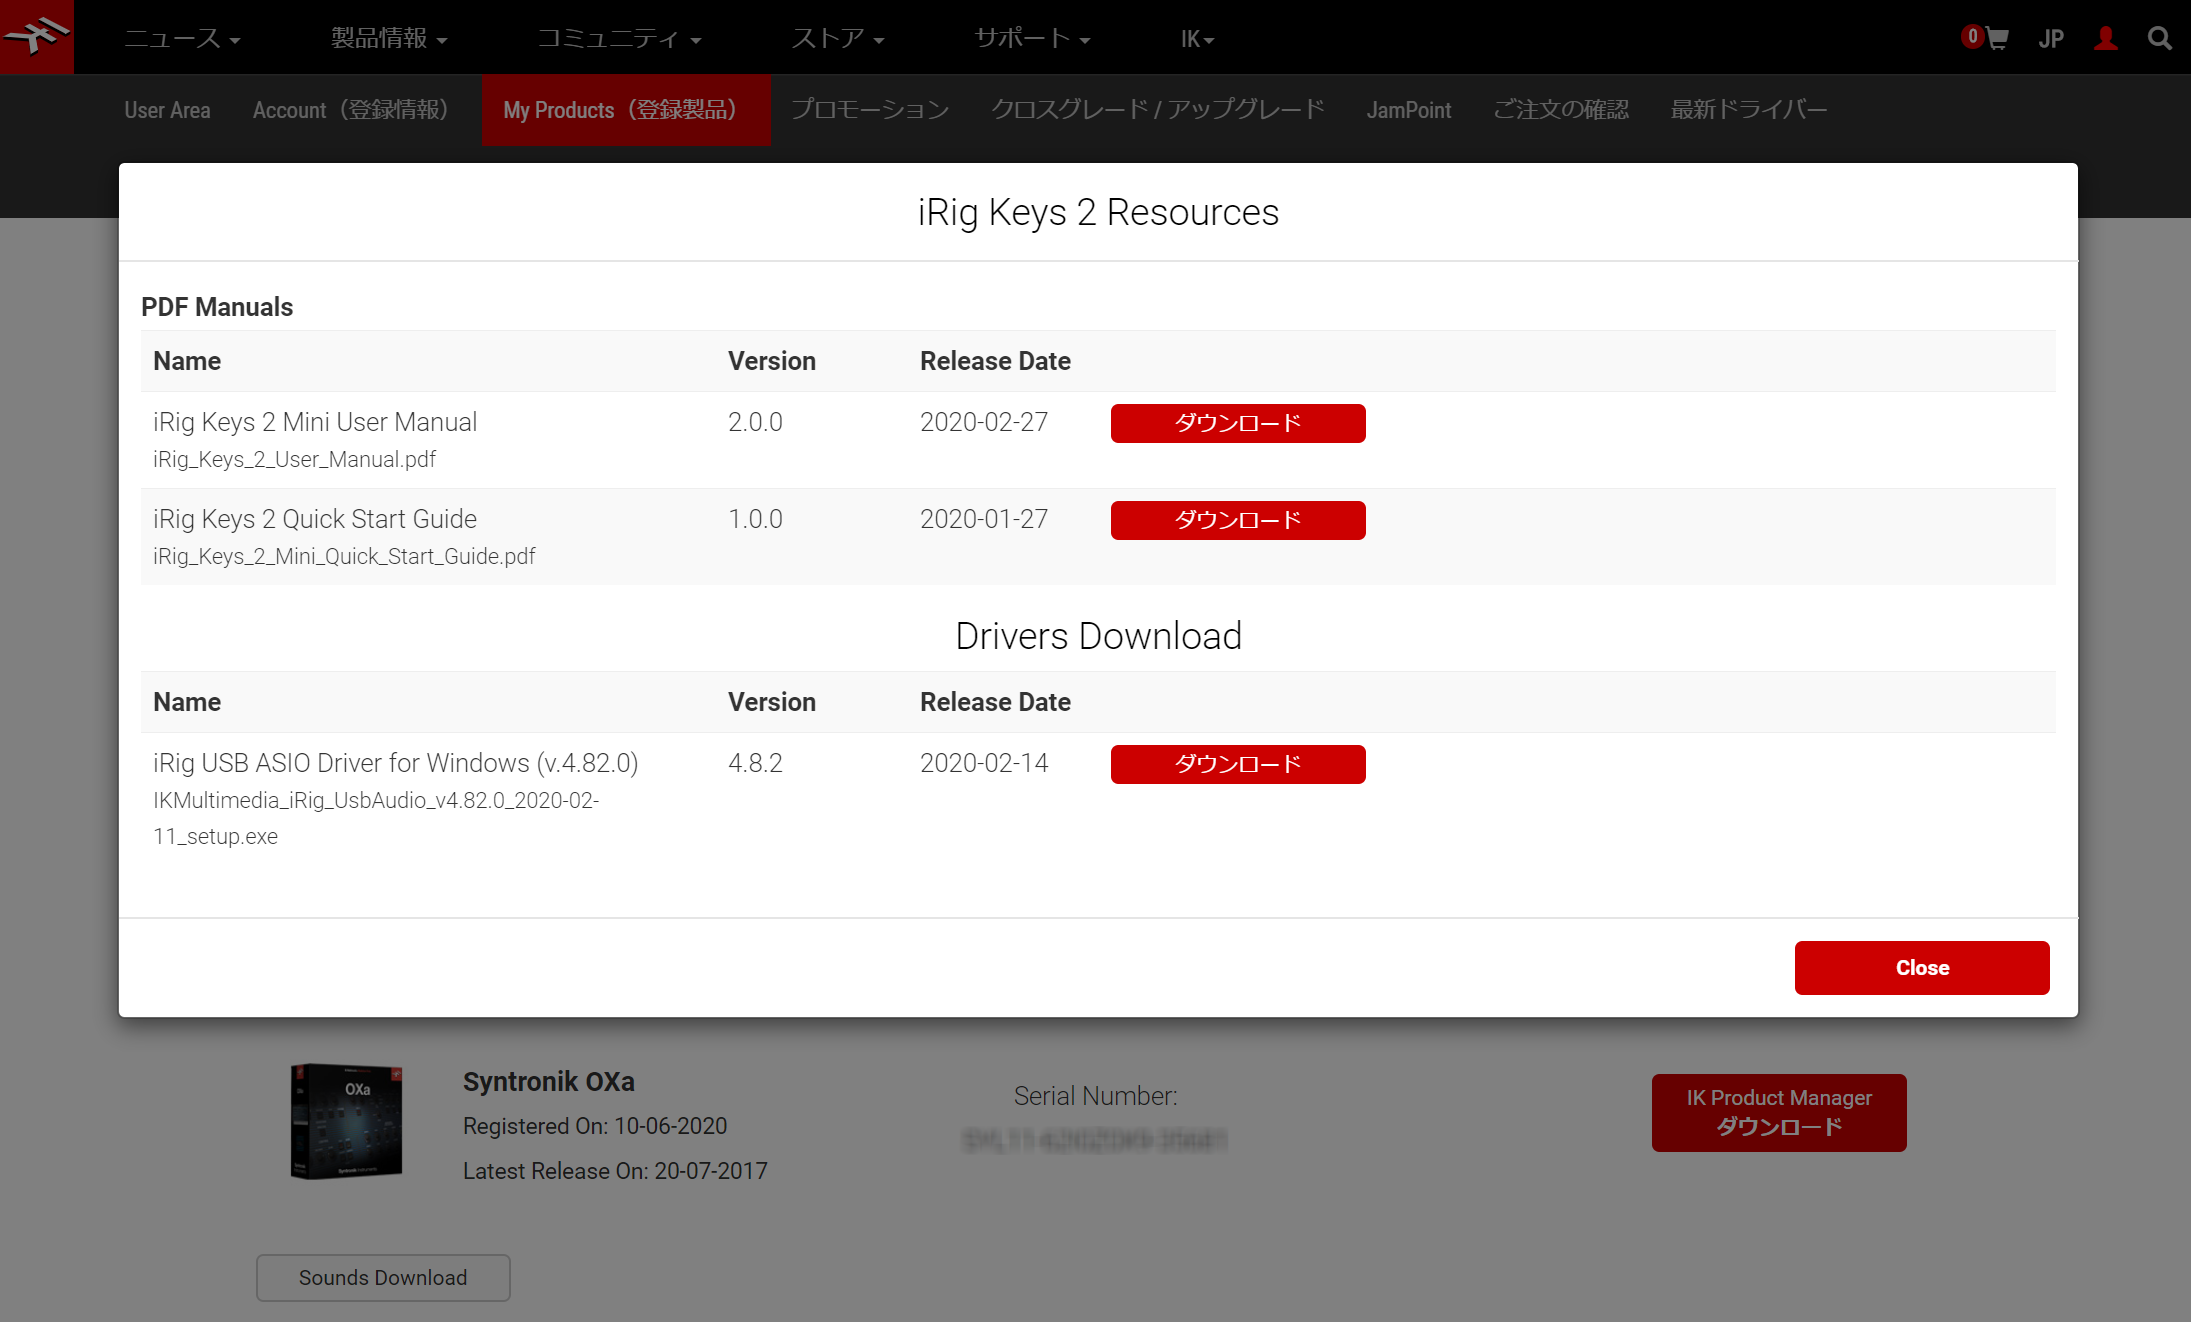Open the user account icon

click(2106, 38)
